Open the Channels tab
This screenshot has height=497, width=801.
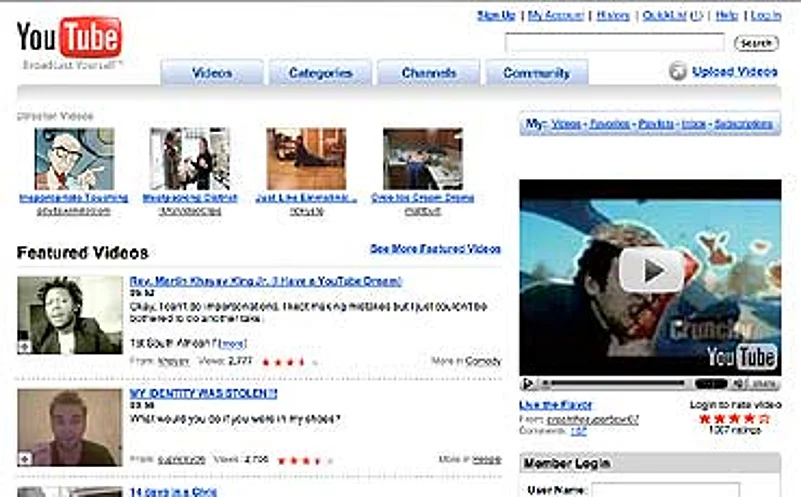click(429, 73)
